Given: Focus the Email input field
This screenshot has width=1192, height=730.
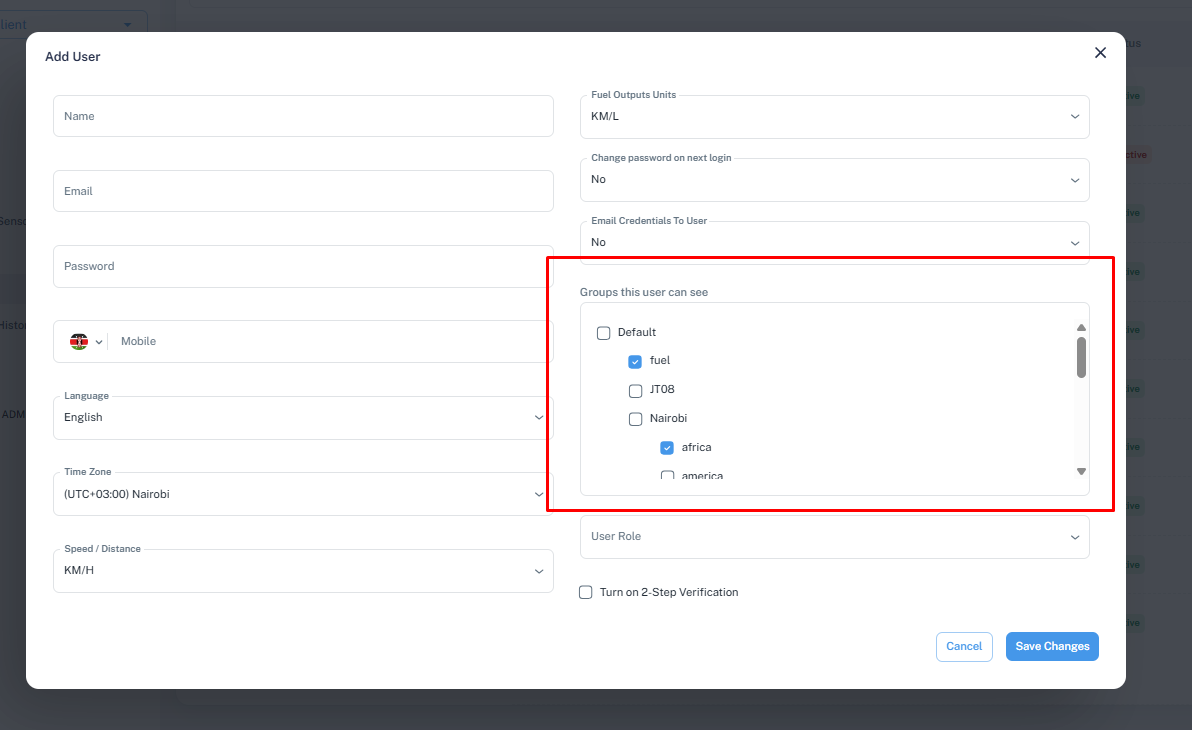Looking at the screenshot, I should (x=302, y=191).
